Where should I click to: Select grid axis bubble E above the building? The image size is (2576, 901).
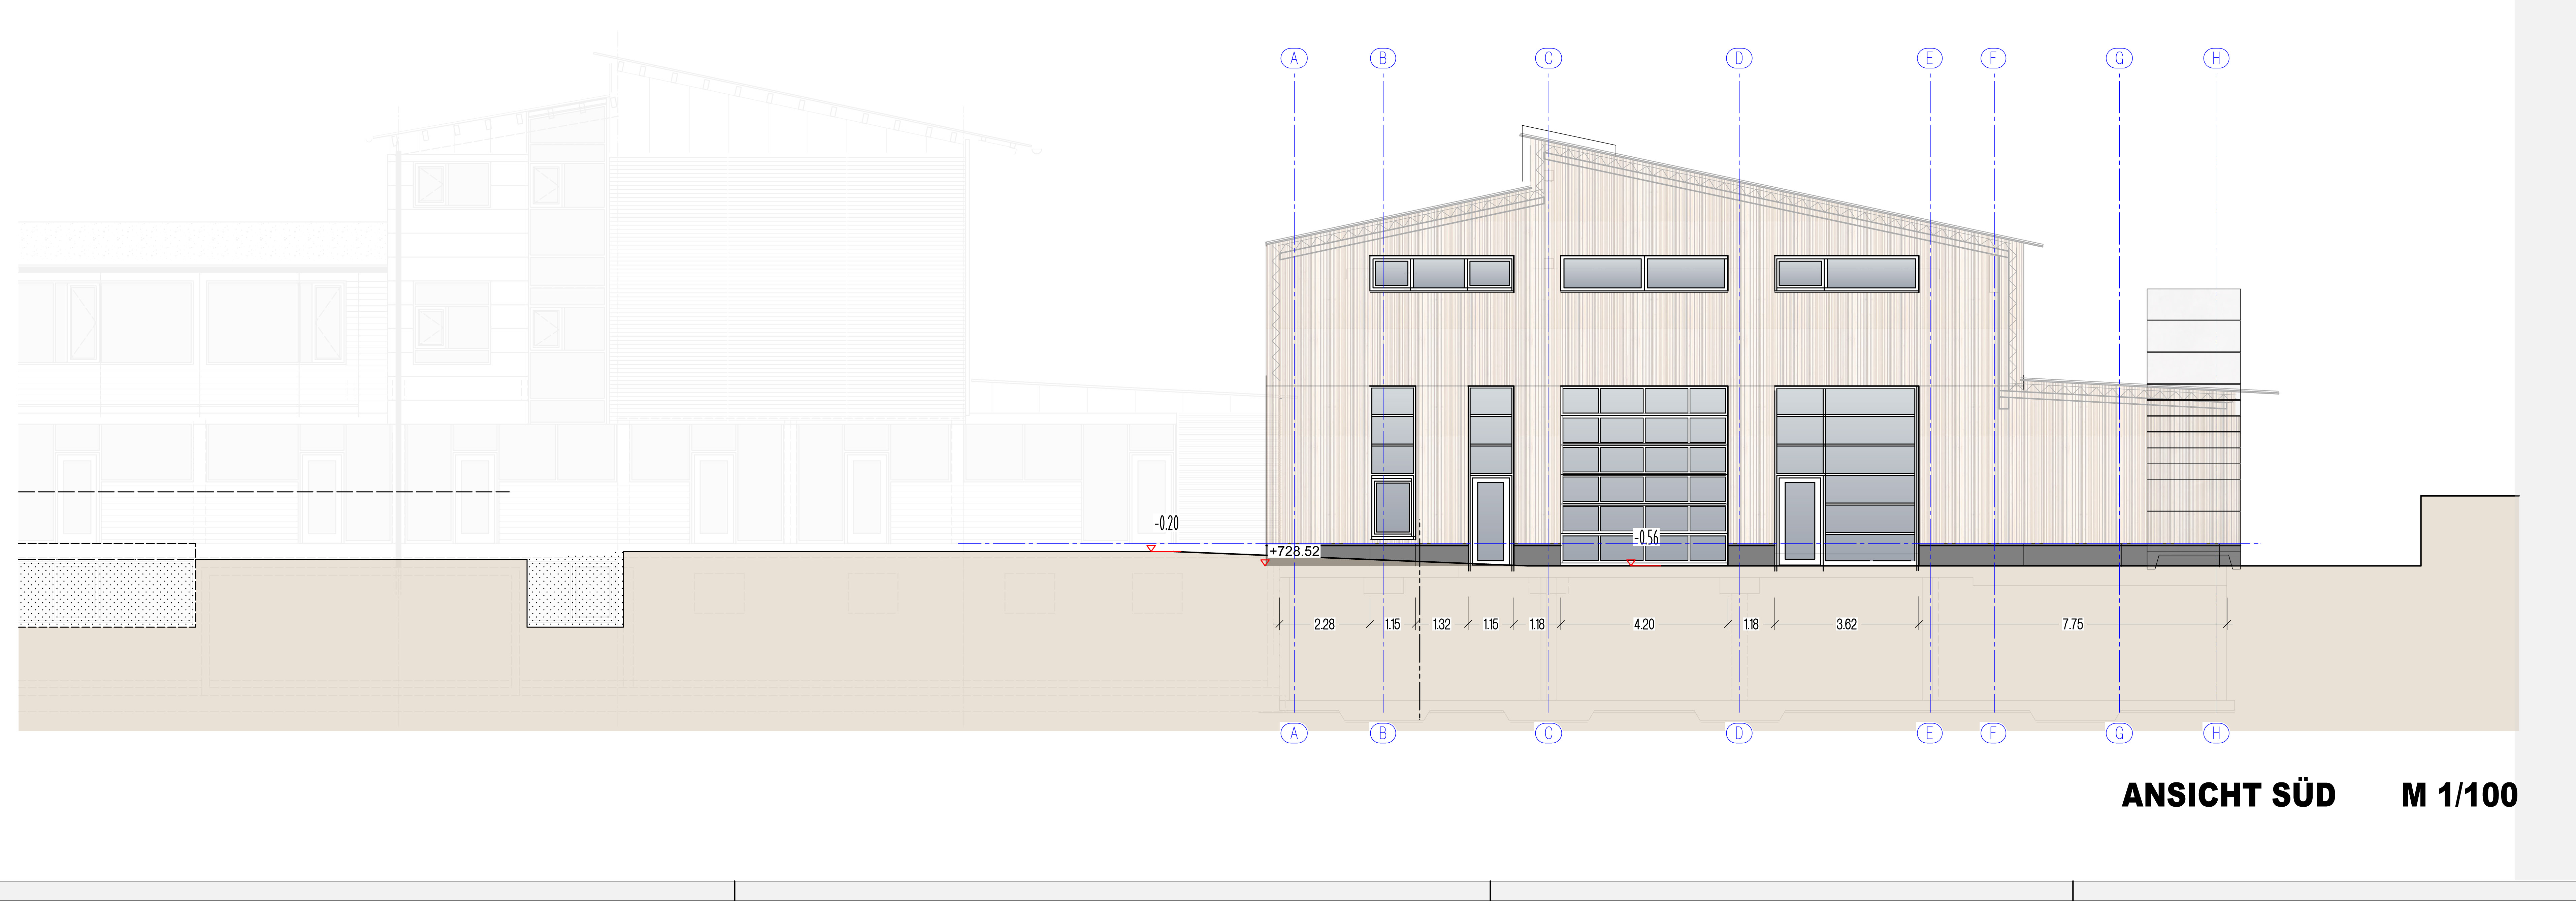pyautogui.click(x=1930, y=58)
